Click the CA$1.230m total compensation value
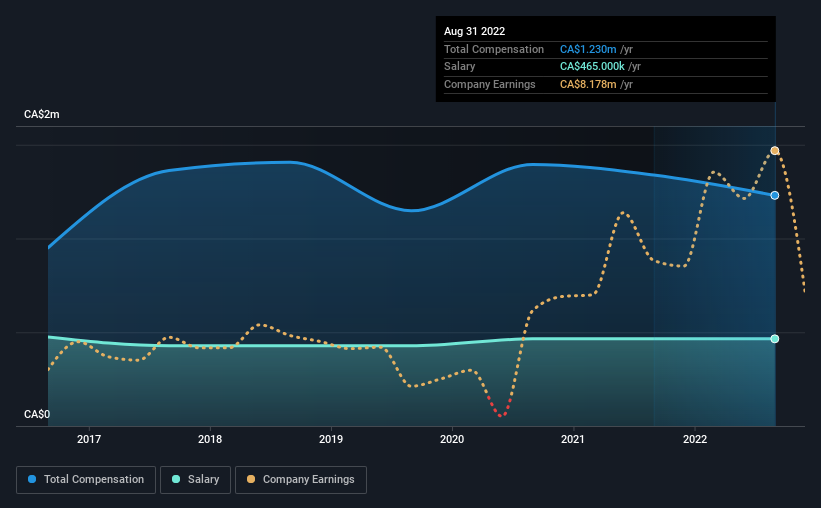Viewport: 821px width, 508px height. (588, 49)
